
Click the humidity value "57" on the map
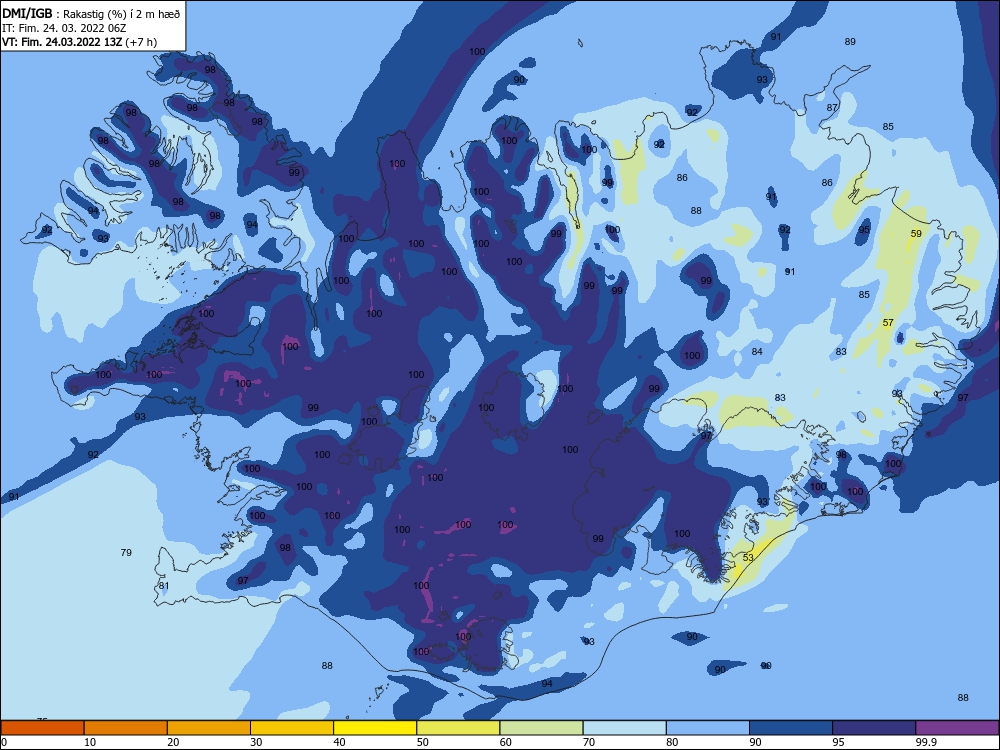[888, 323]
